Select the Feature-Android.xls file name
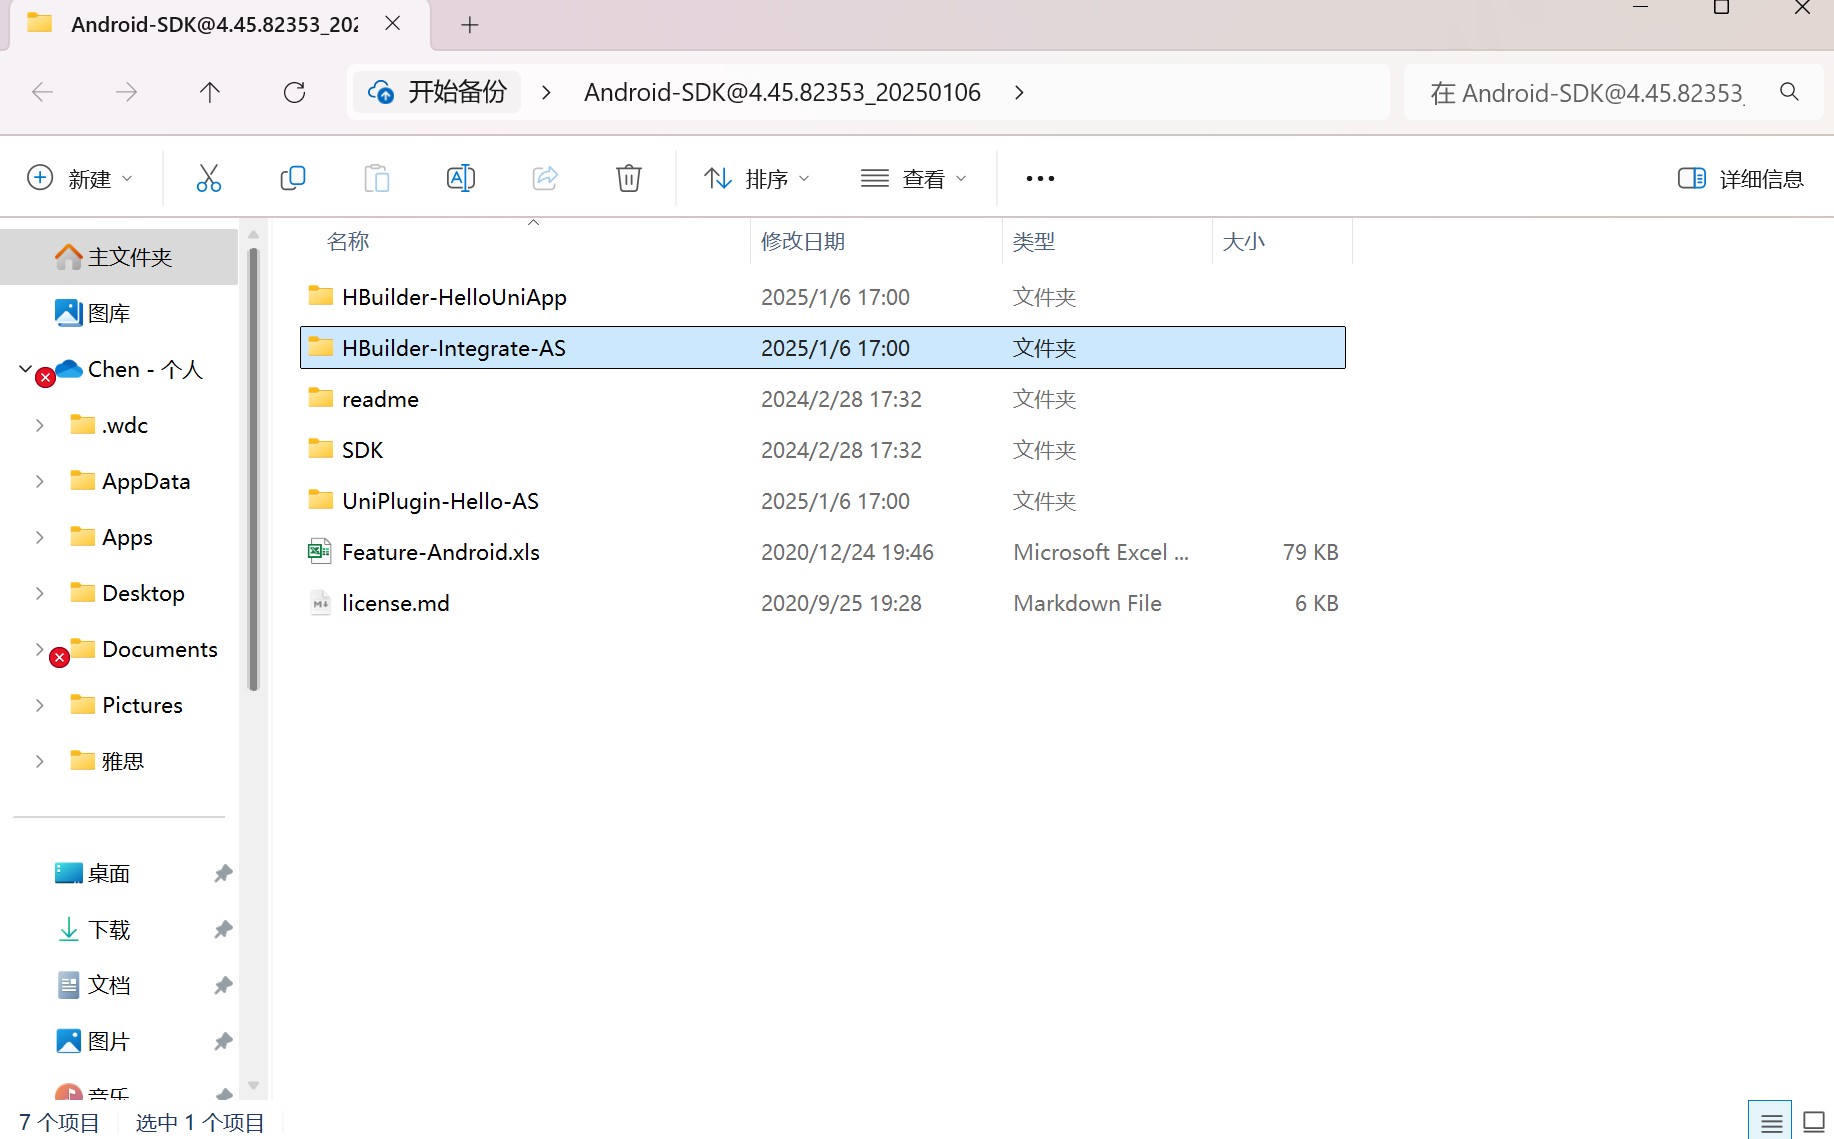 coord(440,552)
